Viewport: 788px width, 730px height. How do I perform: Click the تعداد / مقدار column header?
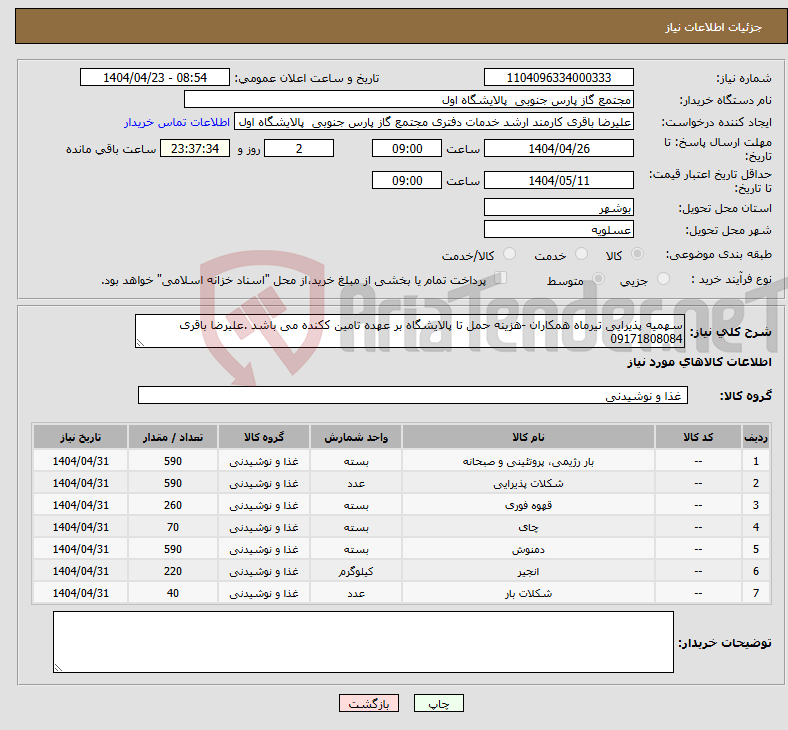(173, 437)
